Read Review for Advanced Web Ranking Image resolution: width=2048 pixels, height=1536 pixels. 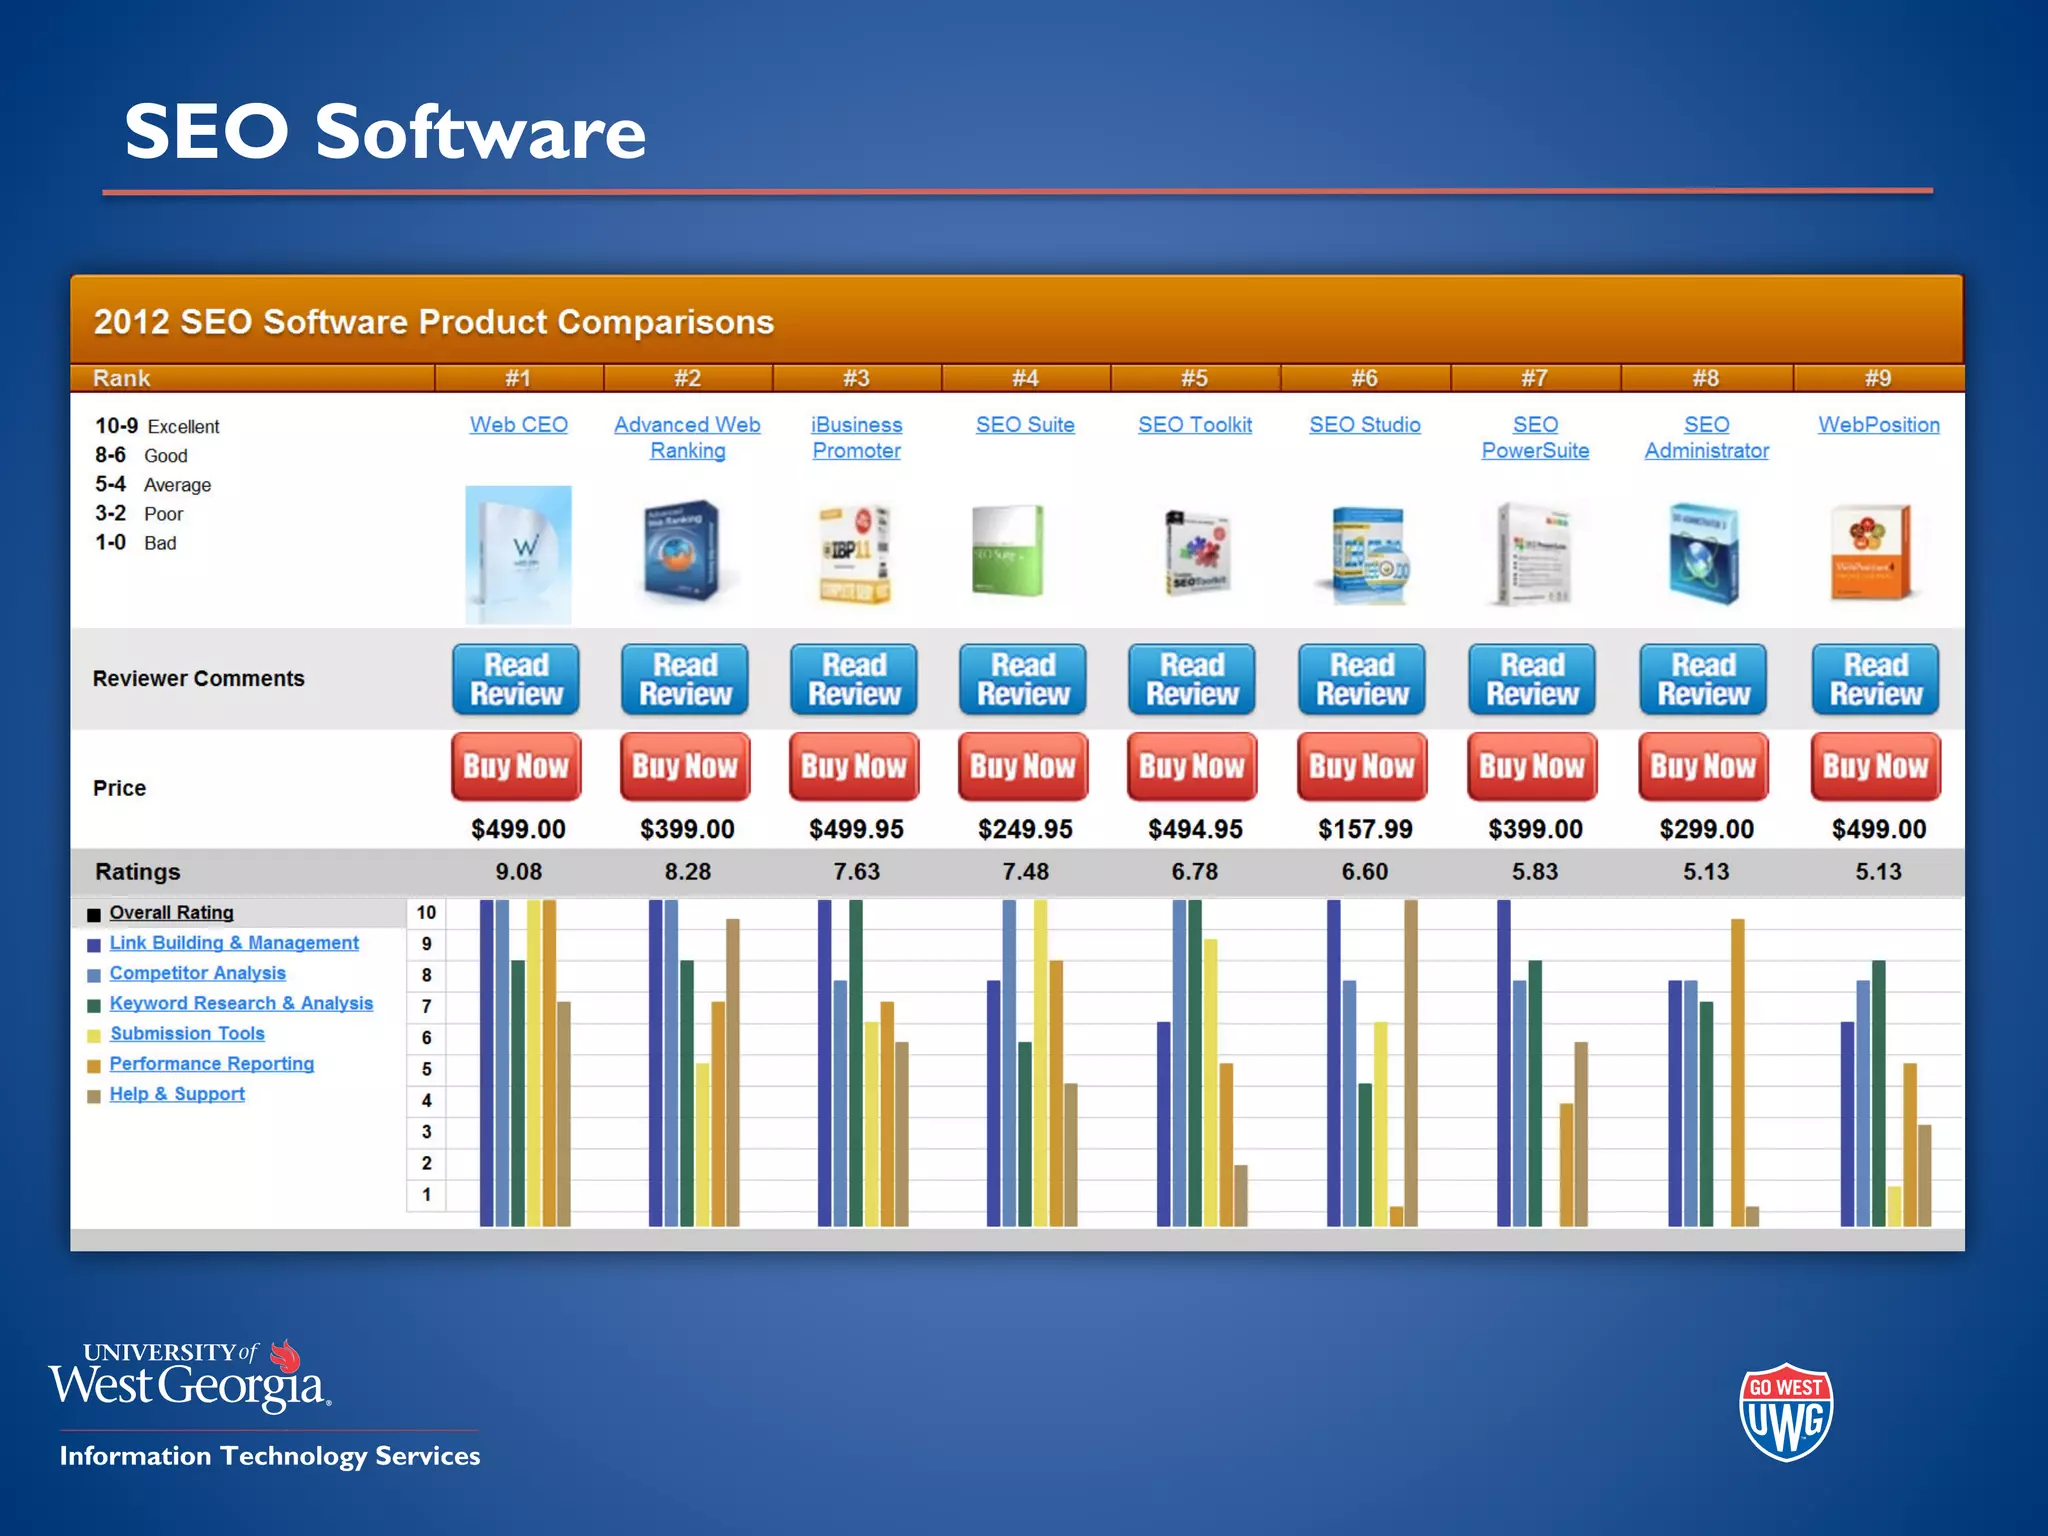(685, 679)
